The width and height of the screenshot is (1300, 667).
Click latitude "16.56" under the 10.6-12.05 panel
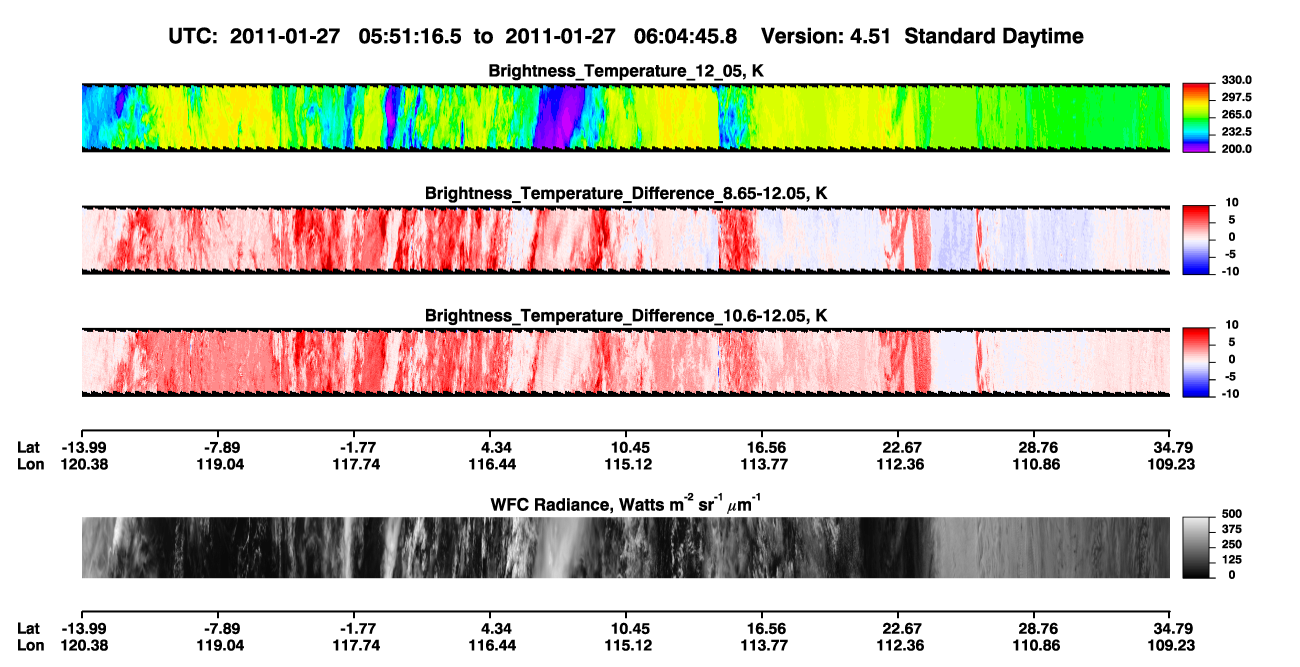[762, 448]
